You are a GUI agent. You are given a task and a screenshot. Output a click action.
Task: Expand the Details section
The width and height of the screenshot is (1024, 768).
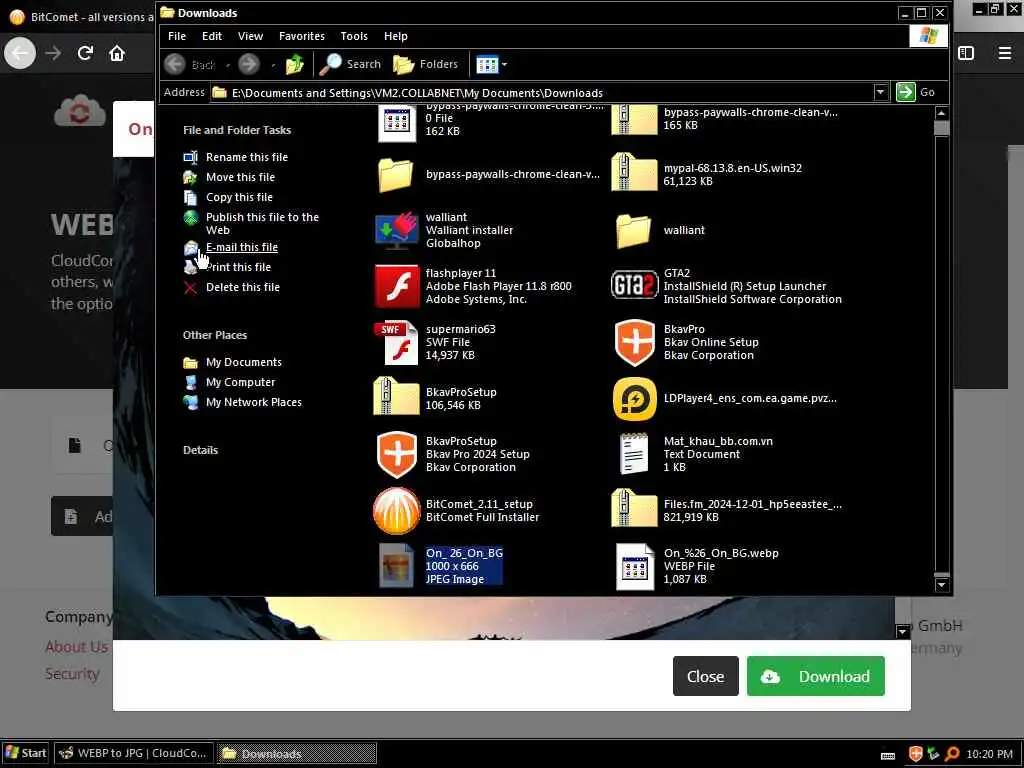pyautogui.click(x=200, y=450)
